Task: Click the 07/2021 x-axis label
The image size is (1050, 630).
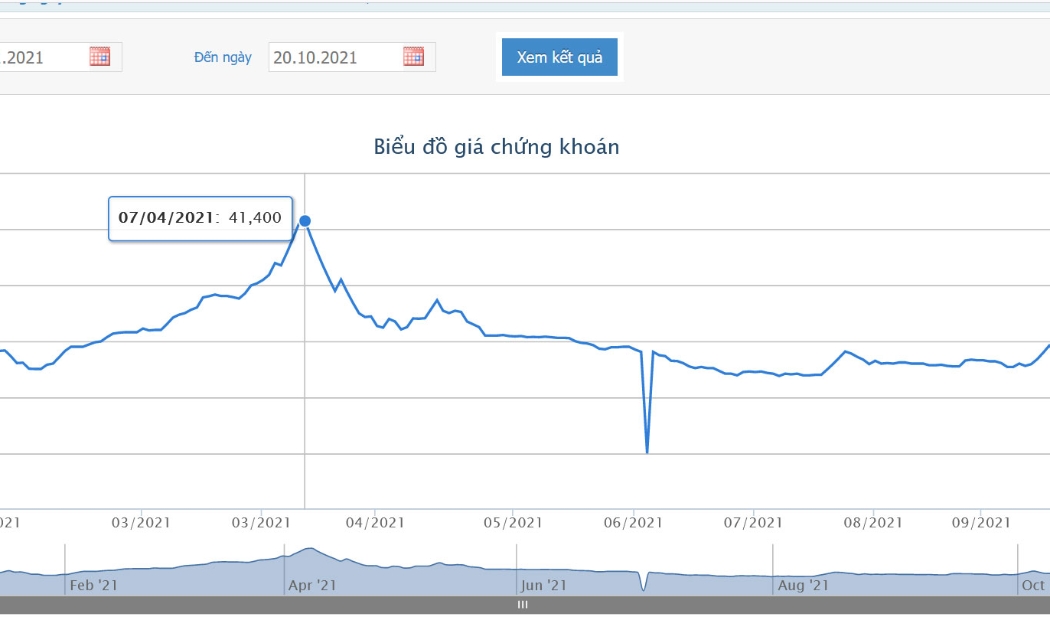Action: [753, 523]
